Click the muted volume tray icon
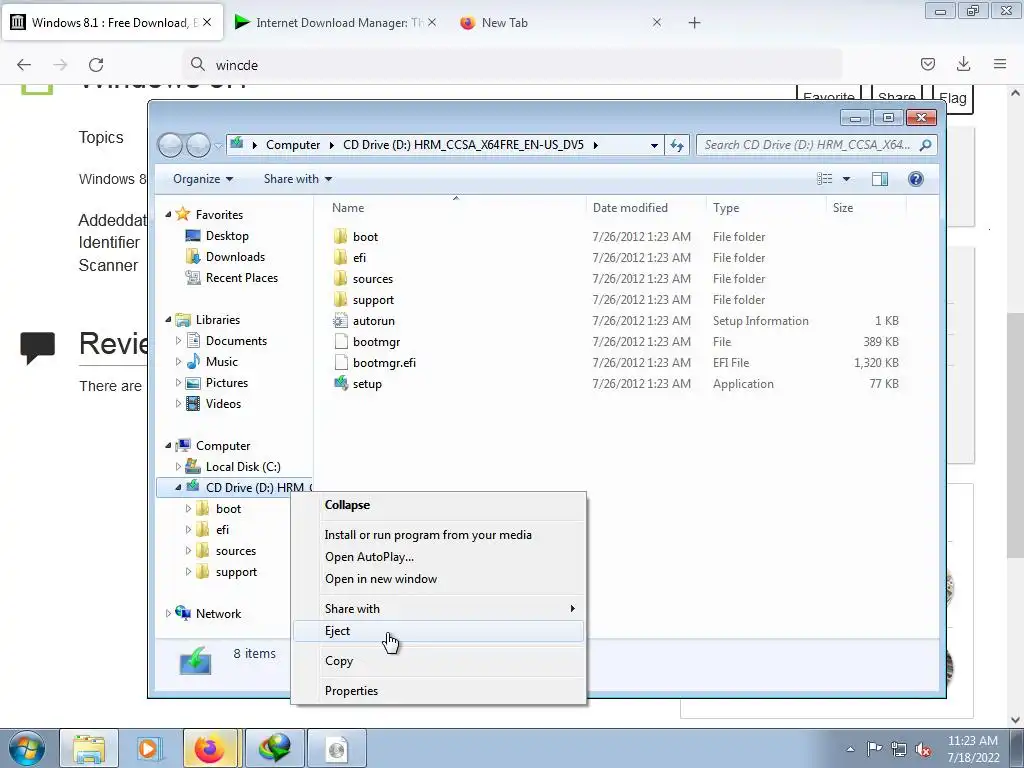Viewport: 1024px width, 768px height. pos(923,749)
